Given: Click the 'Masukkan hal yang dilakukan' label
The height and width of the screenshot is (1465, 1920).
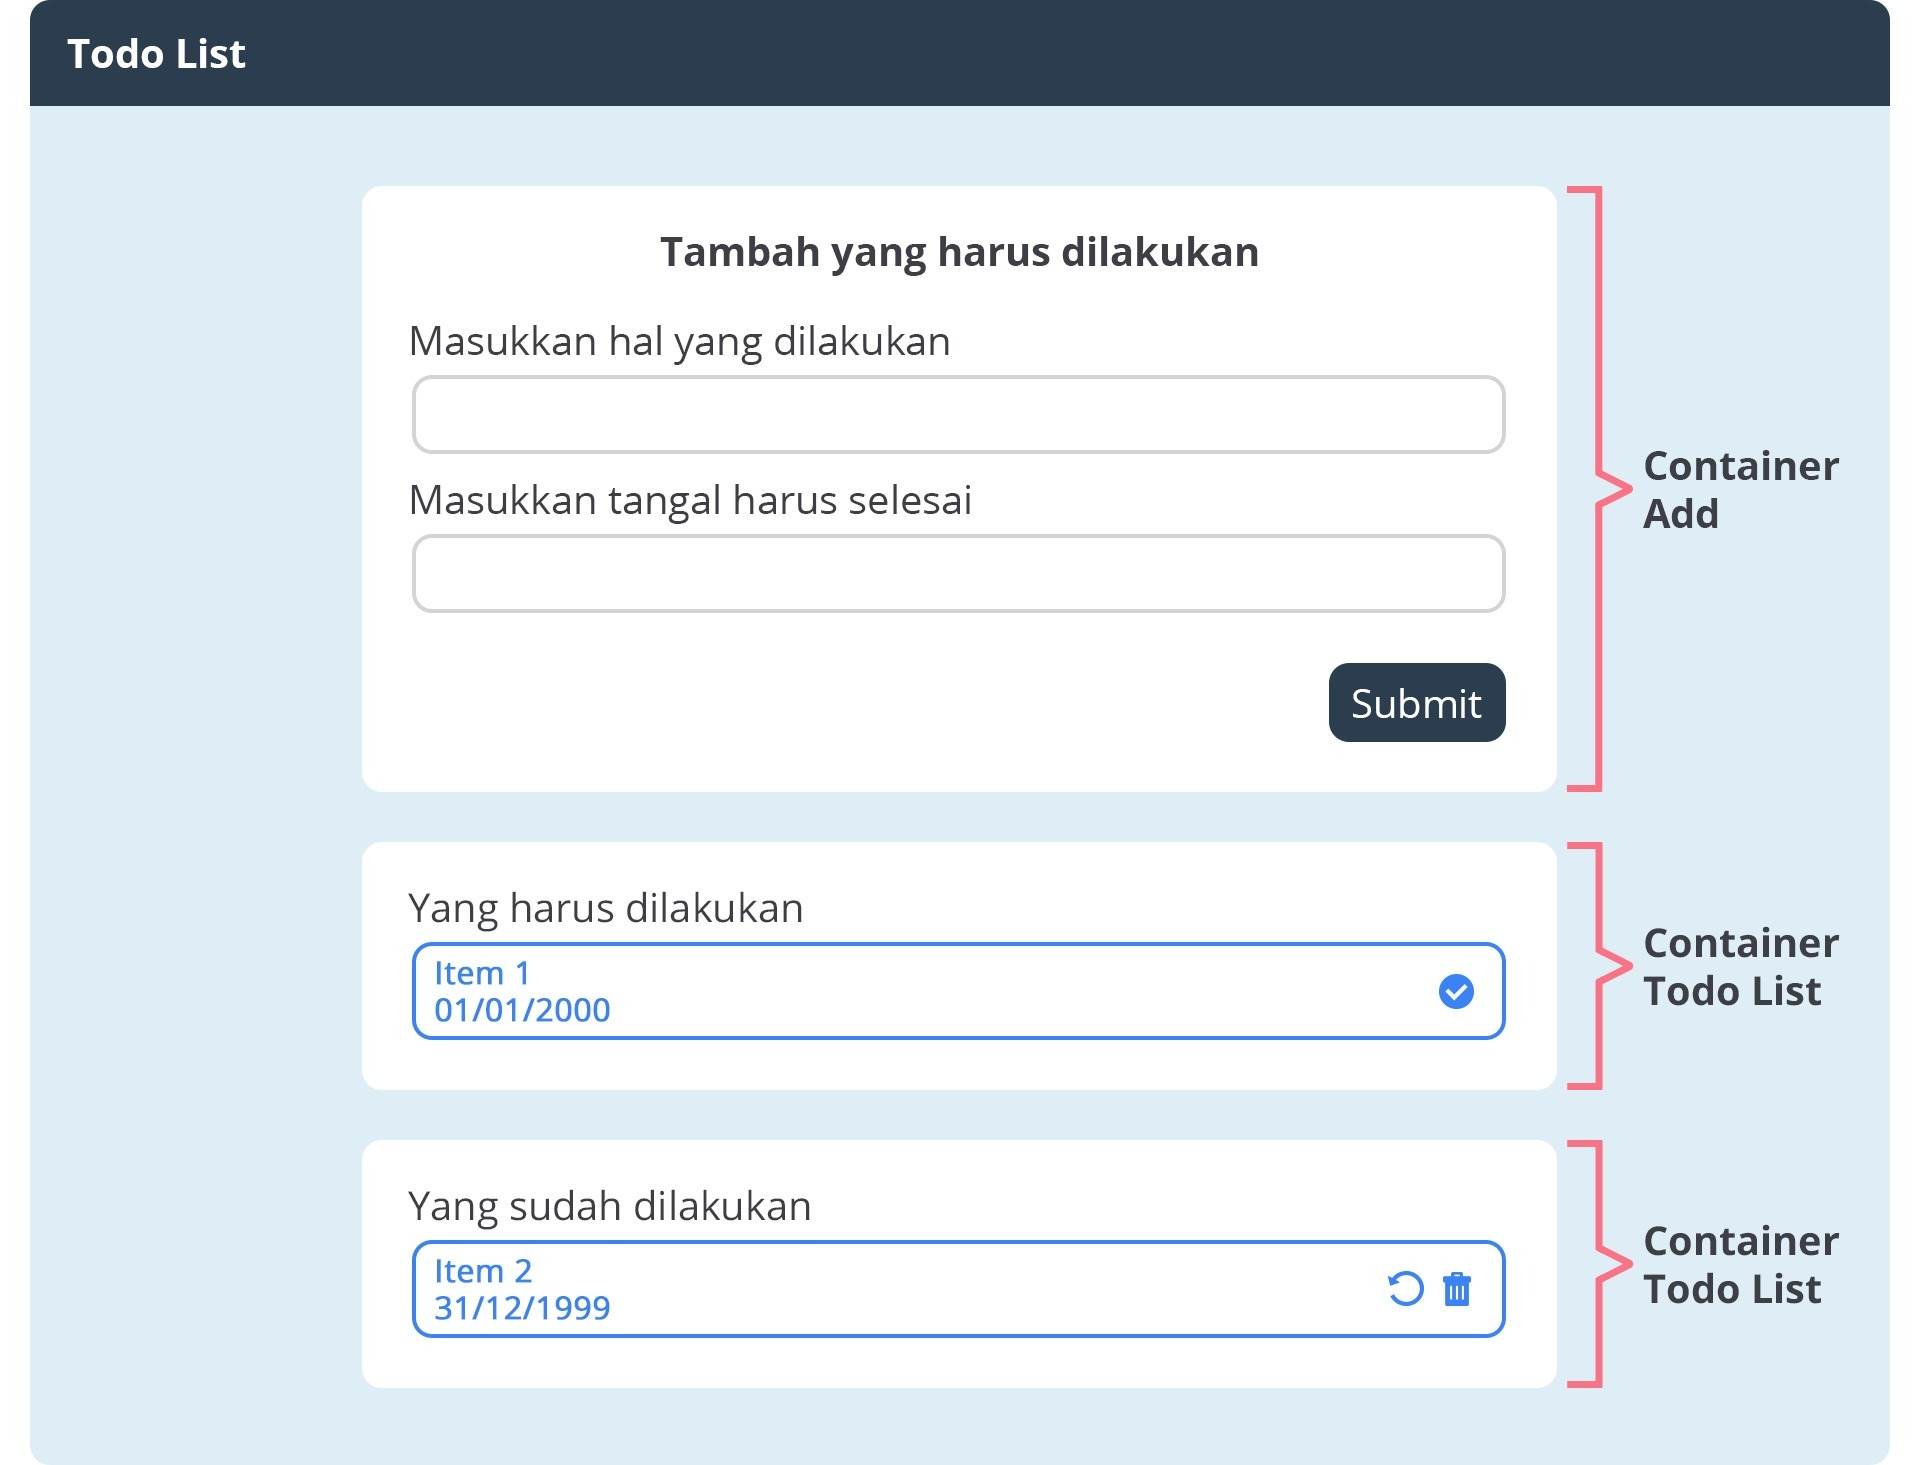Looking at the screenshot, I should pos(679,342).
